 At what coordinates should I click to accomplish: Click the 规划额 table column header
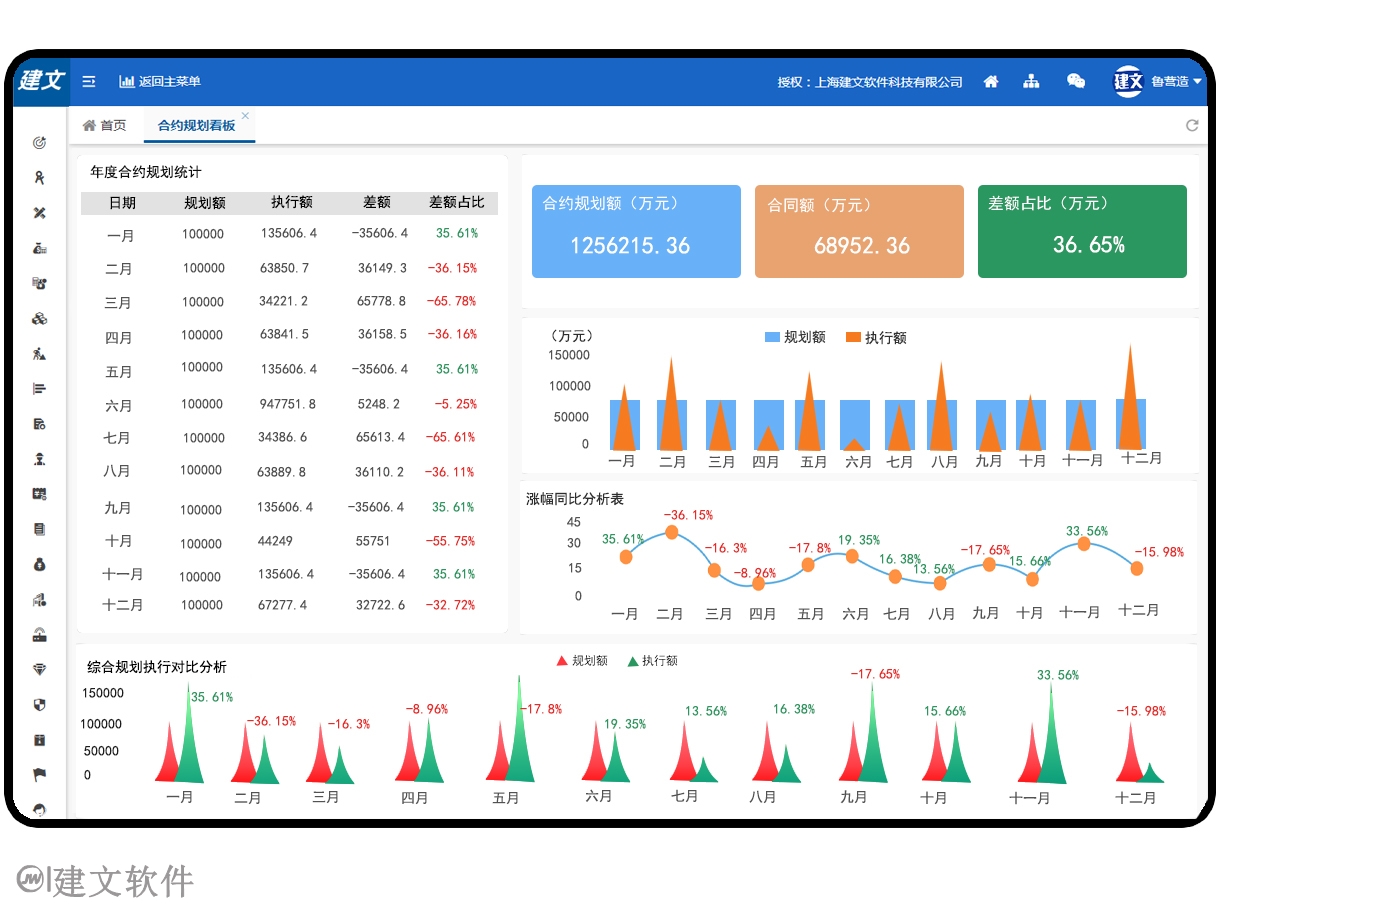(x=204, y=203)
